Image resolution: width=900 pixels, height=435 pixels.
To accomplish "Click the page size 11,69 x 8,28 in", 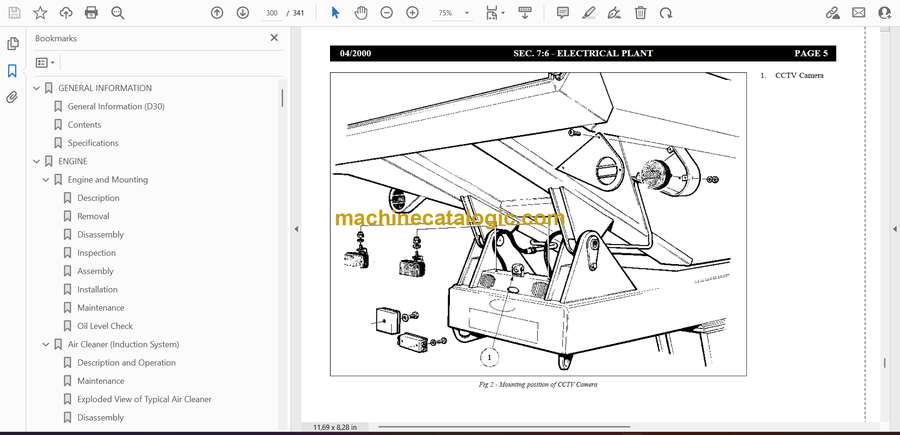I will coord(335,427).
